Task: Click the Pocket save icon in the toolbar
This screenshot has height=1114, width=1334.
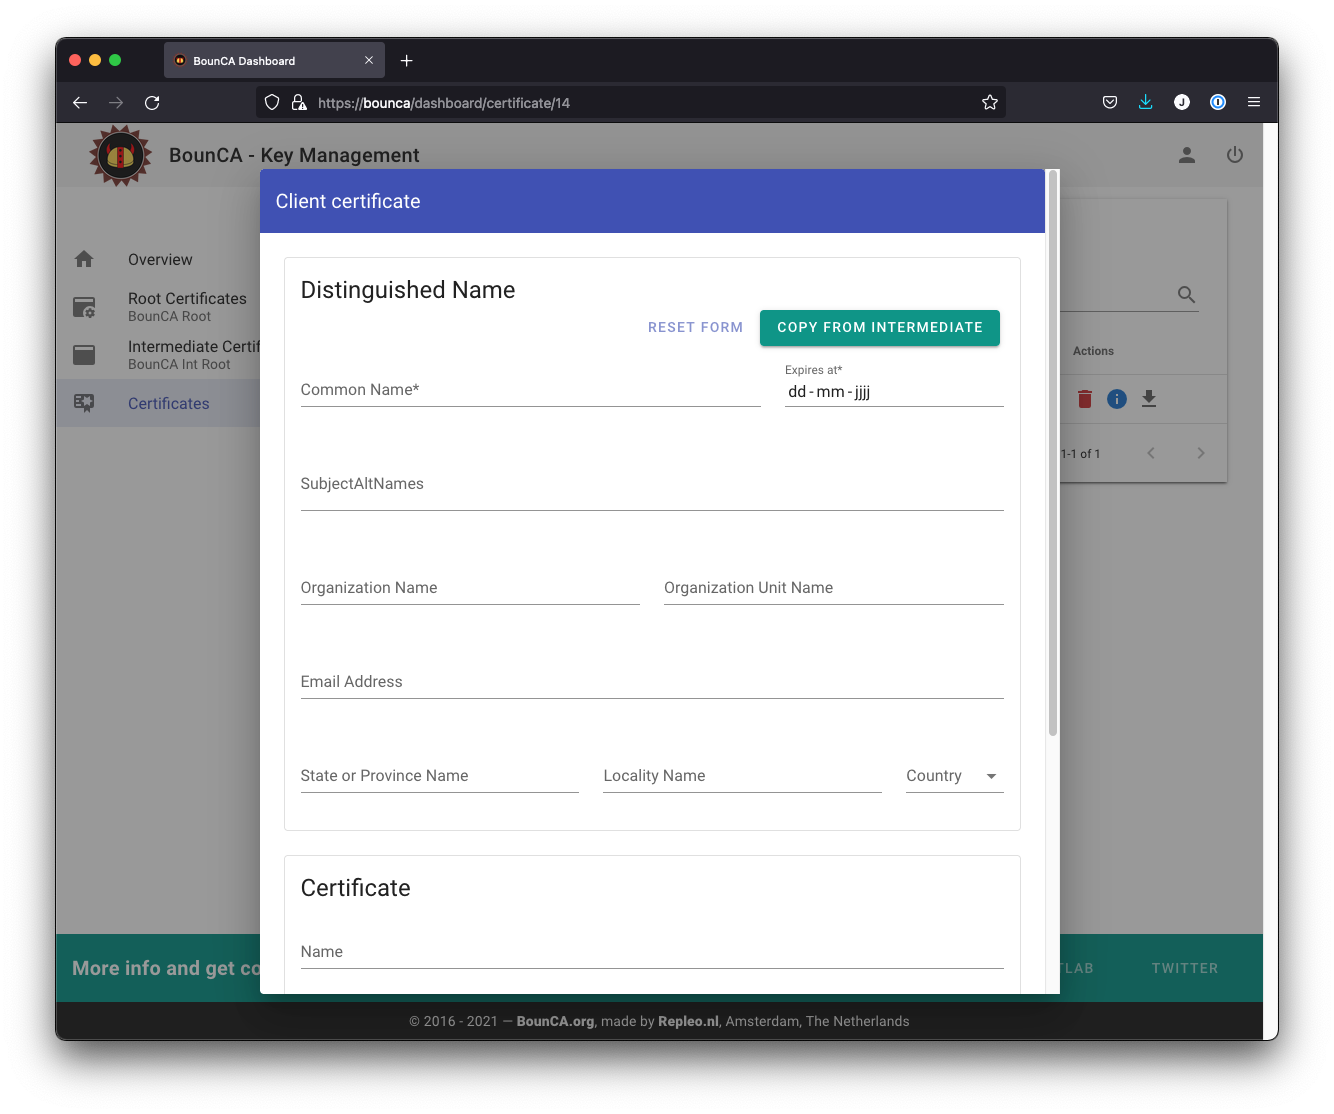Action: tap(1109, 101)
